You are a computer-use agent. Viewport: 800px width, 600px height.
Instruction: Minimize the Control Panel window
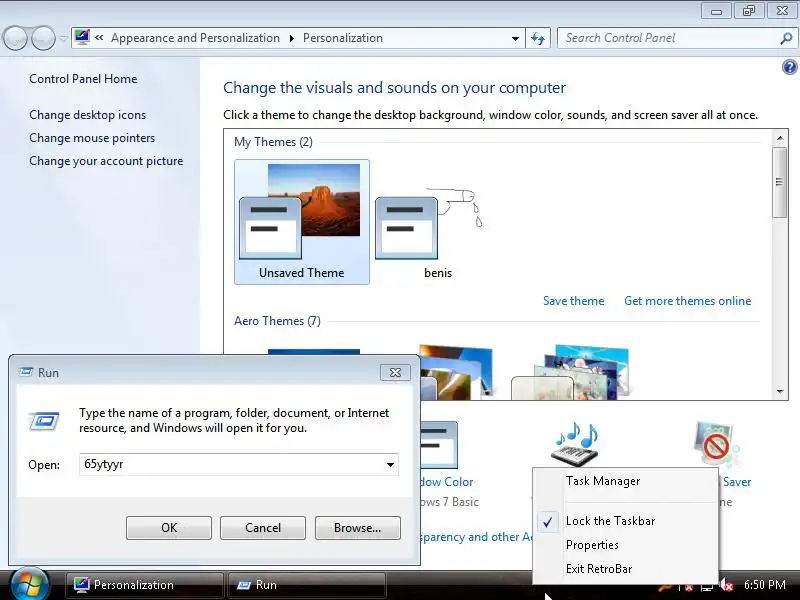tap(716, 11)
